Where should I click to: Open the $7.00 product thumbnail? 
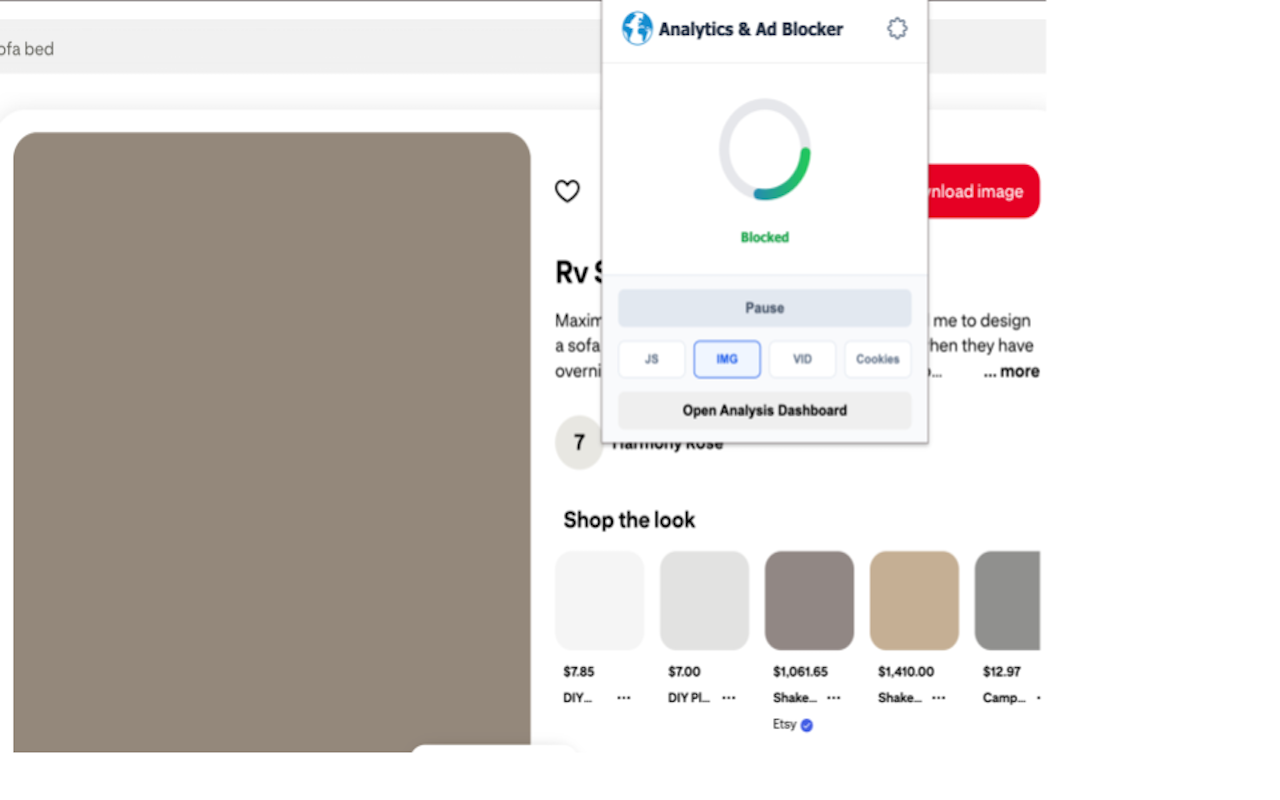point(705,601)
